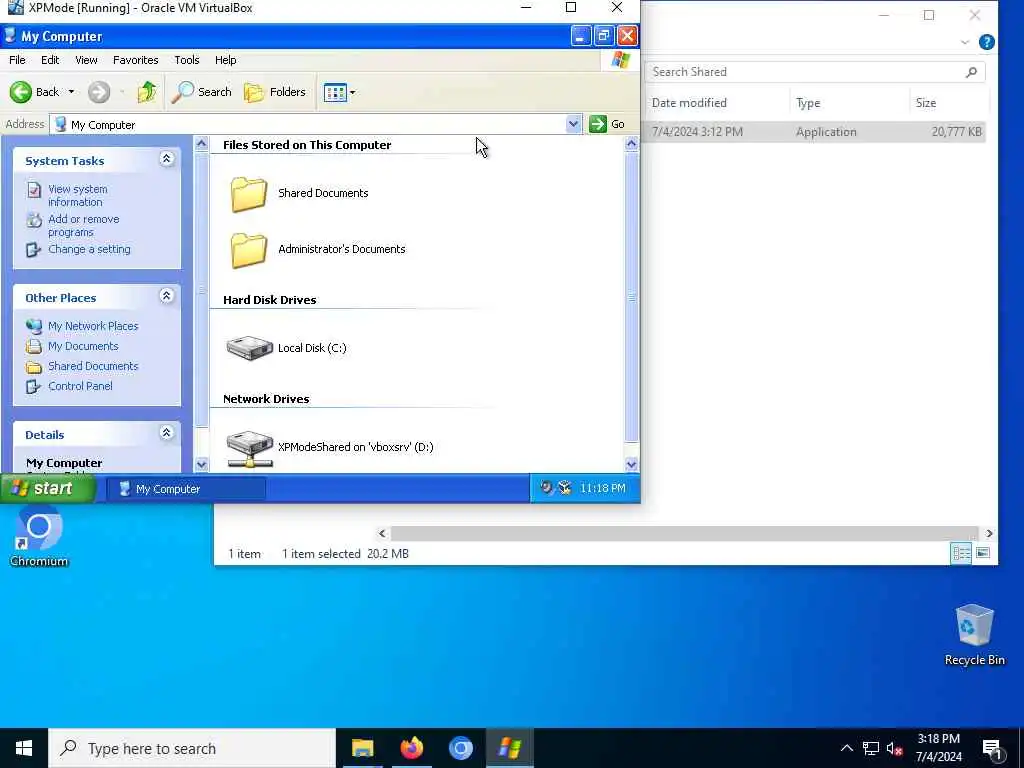Open the notification center icon
1024x768 pixels.
pyautogui.click(x=993, y=750)
